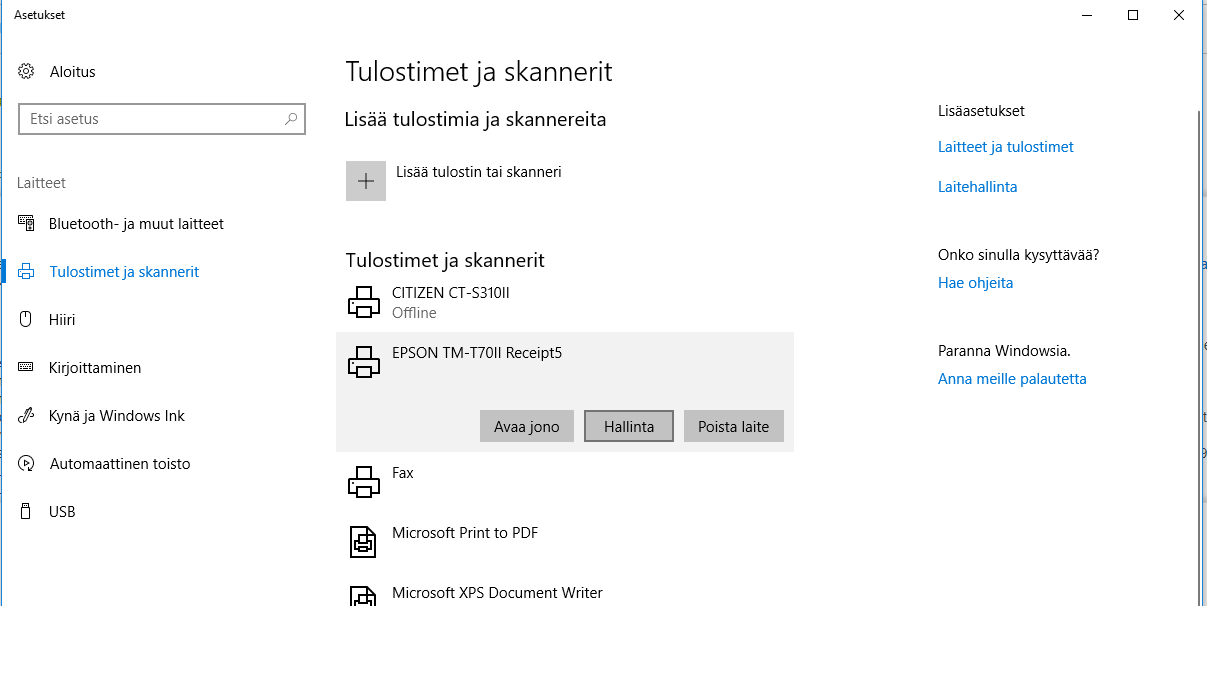This screenshot has width=1208, height=681.
Task: Select the EPSON TM-T70II Receipt5 name
Action: point(477,353)
